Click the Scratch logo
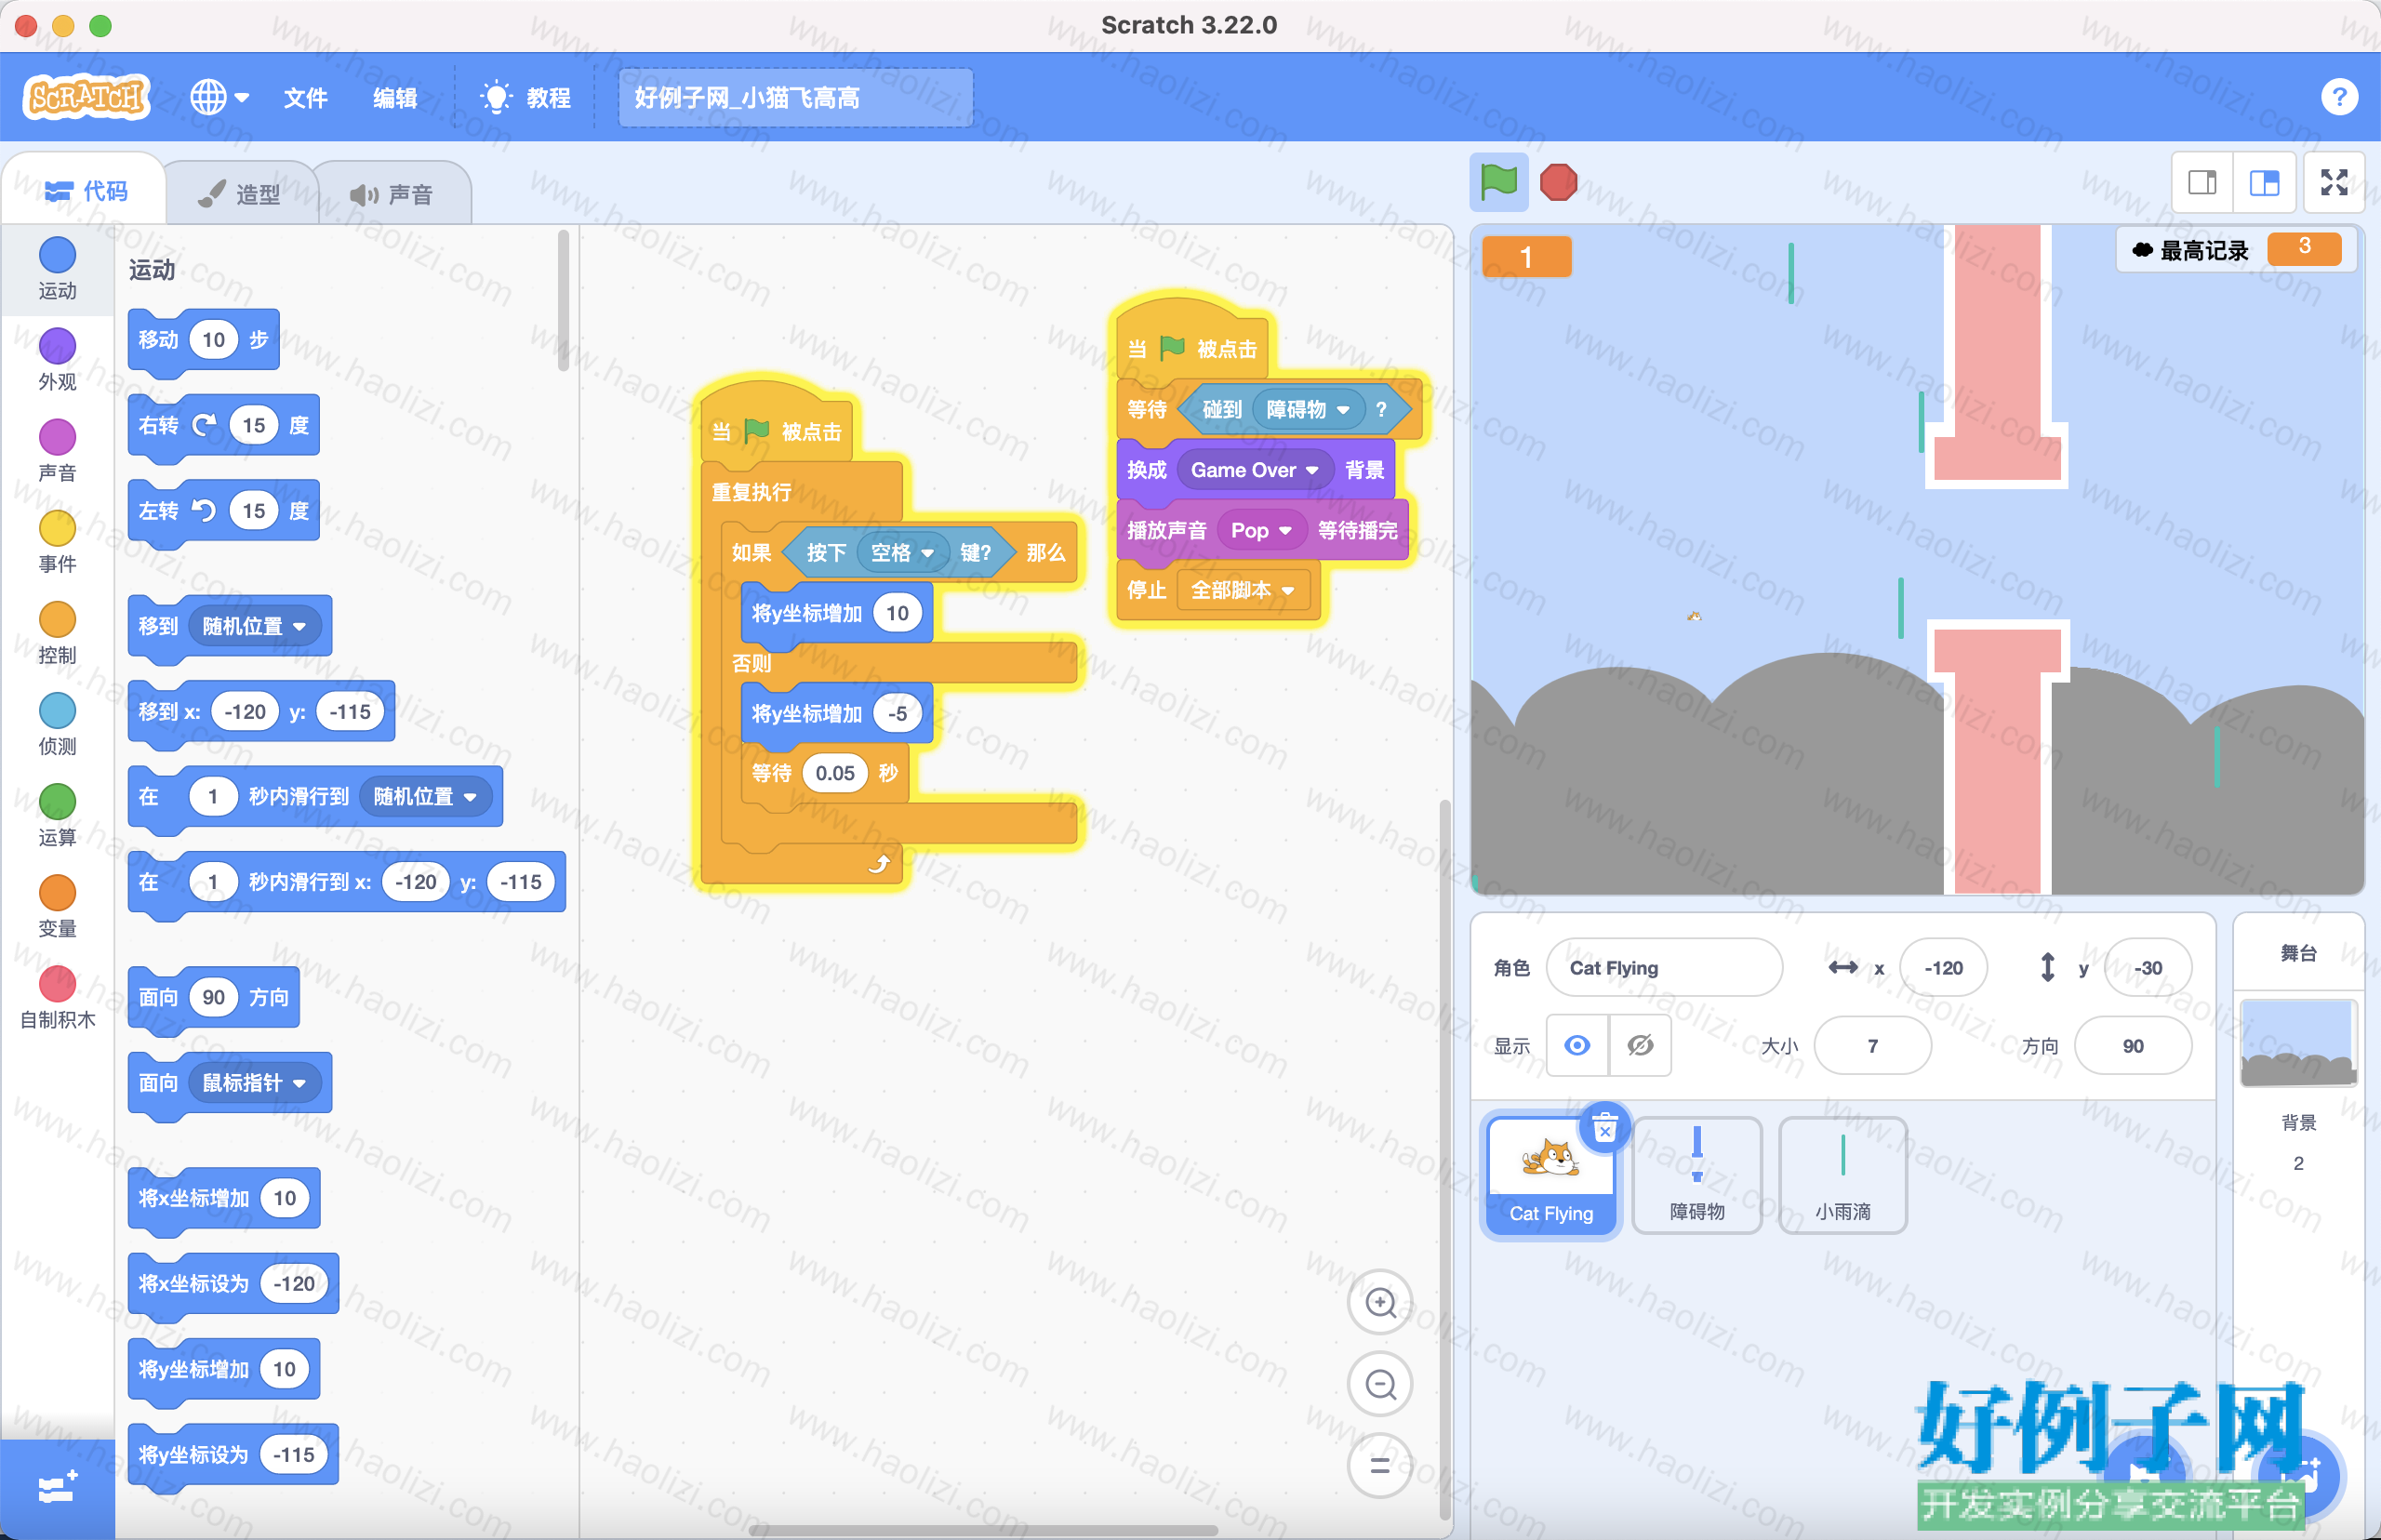 pos(86,97)
